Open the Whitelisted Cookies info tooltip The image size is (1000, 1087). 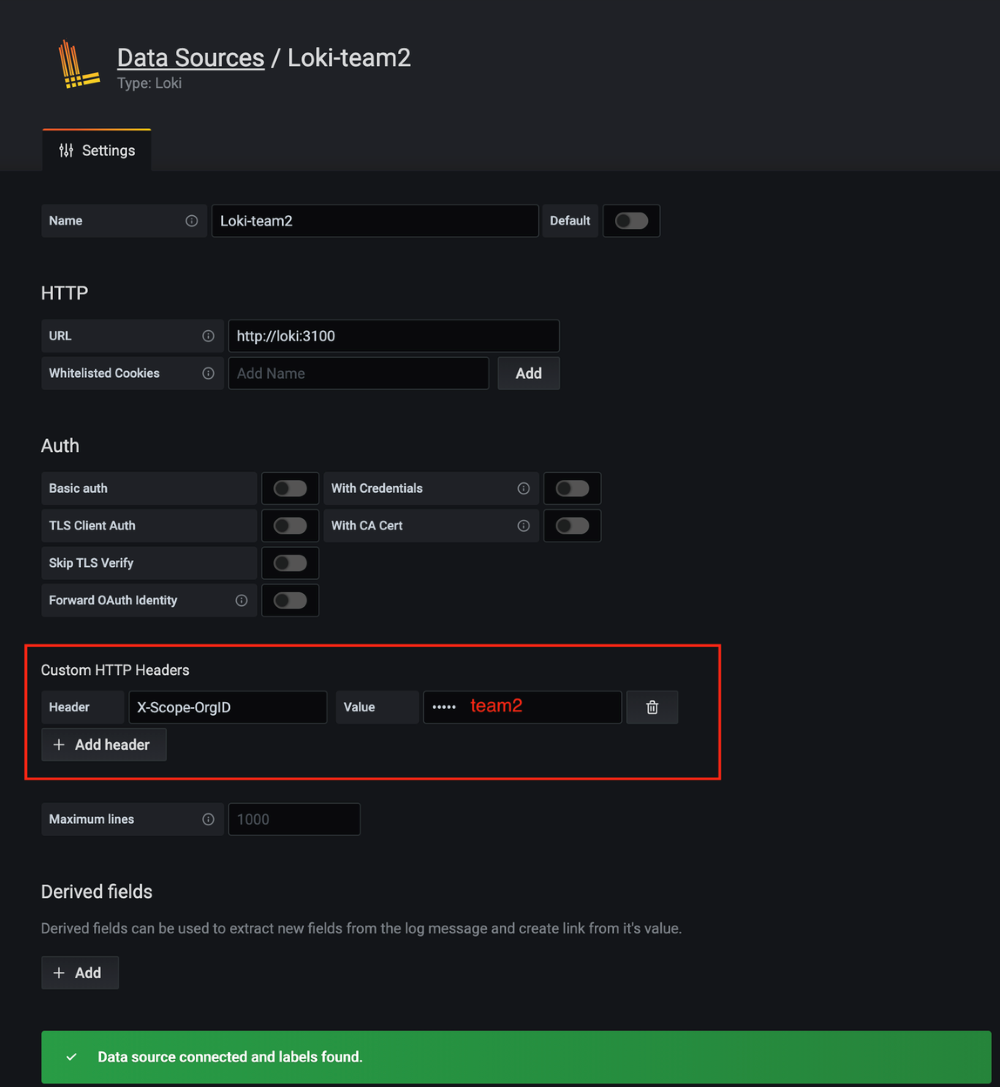208,373
